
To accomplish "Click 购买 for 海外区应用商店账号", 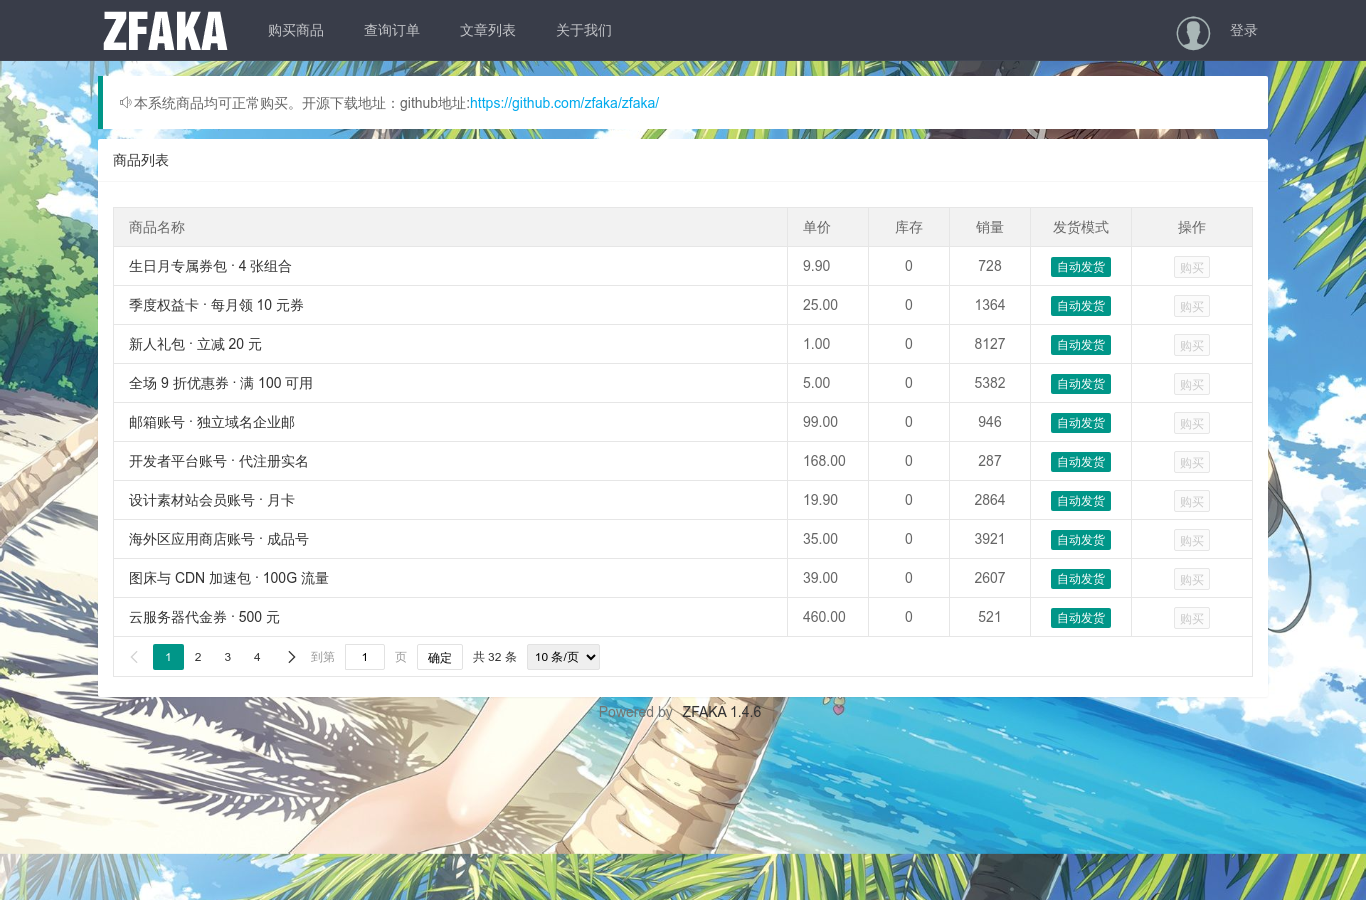I will 1192,540.
